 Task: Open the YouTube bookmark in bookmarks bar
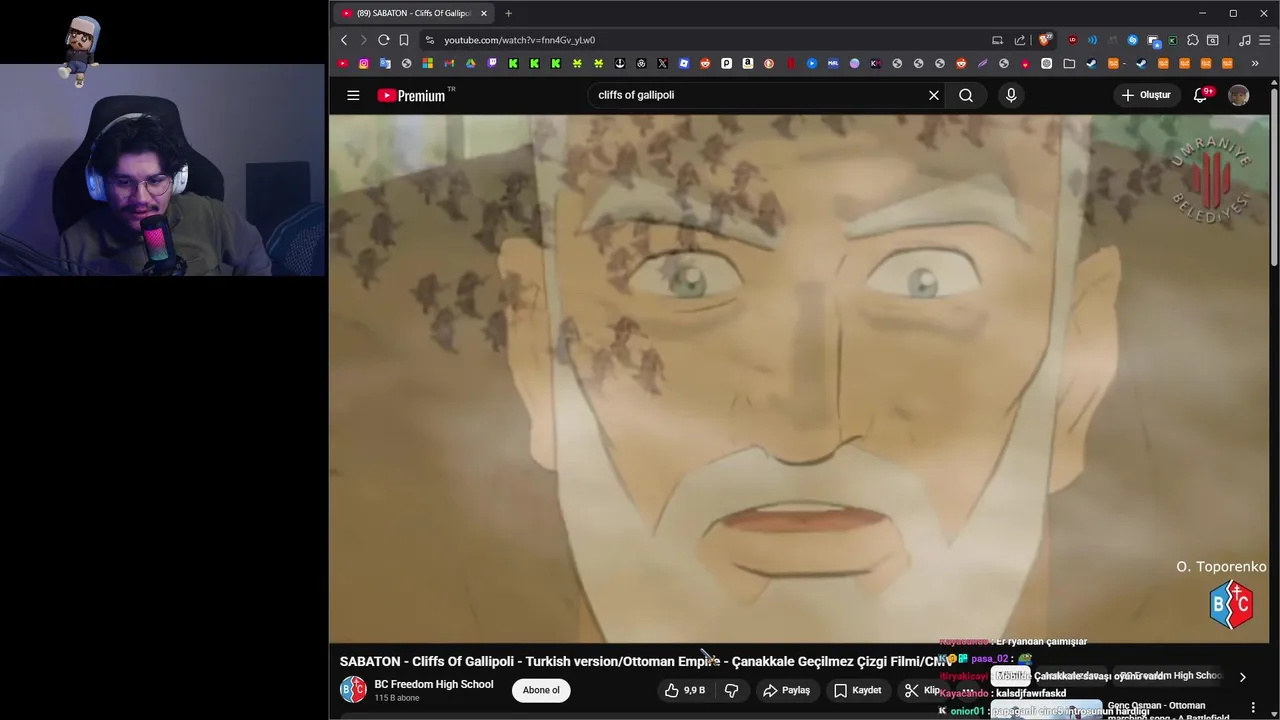[x=343, y=63]
